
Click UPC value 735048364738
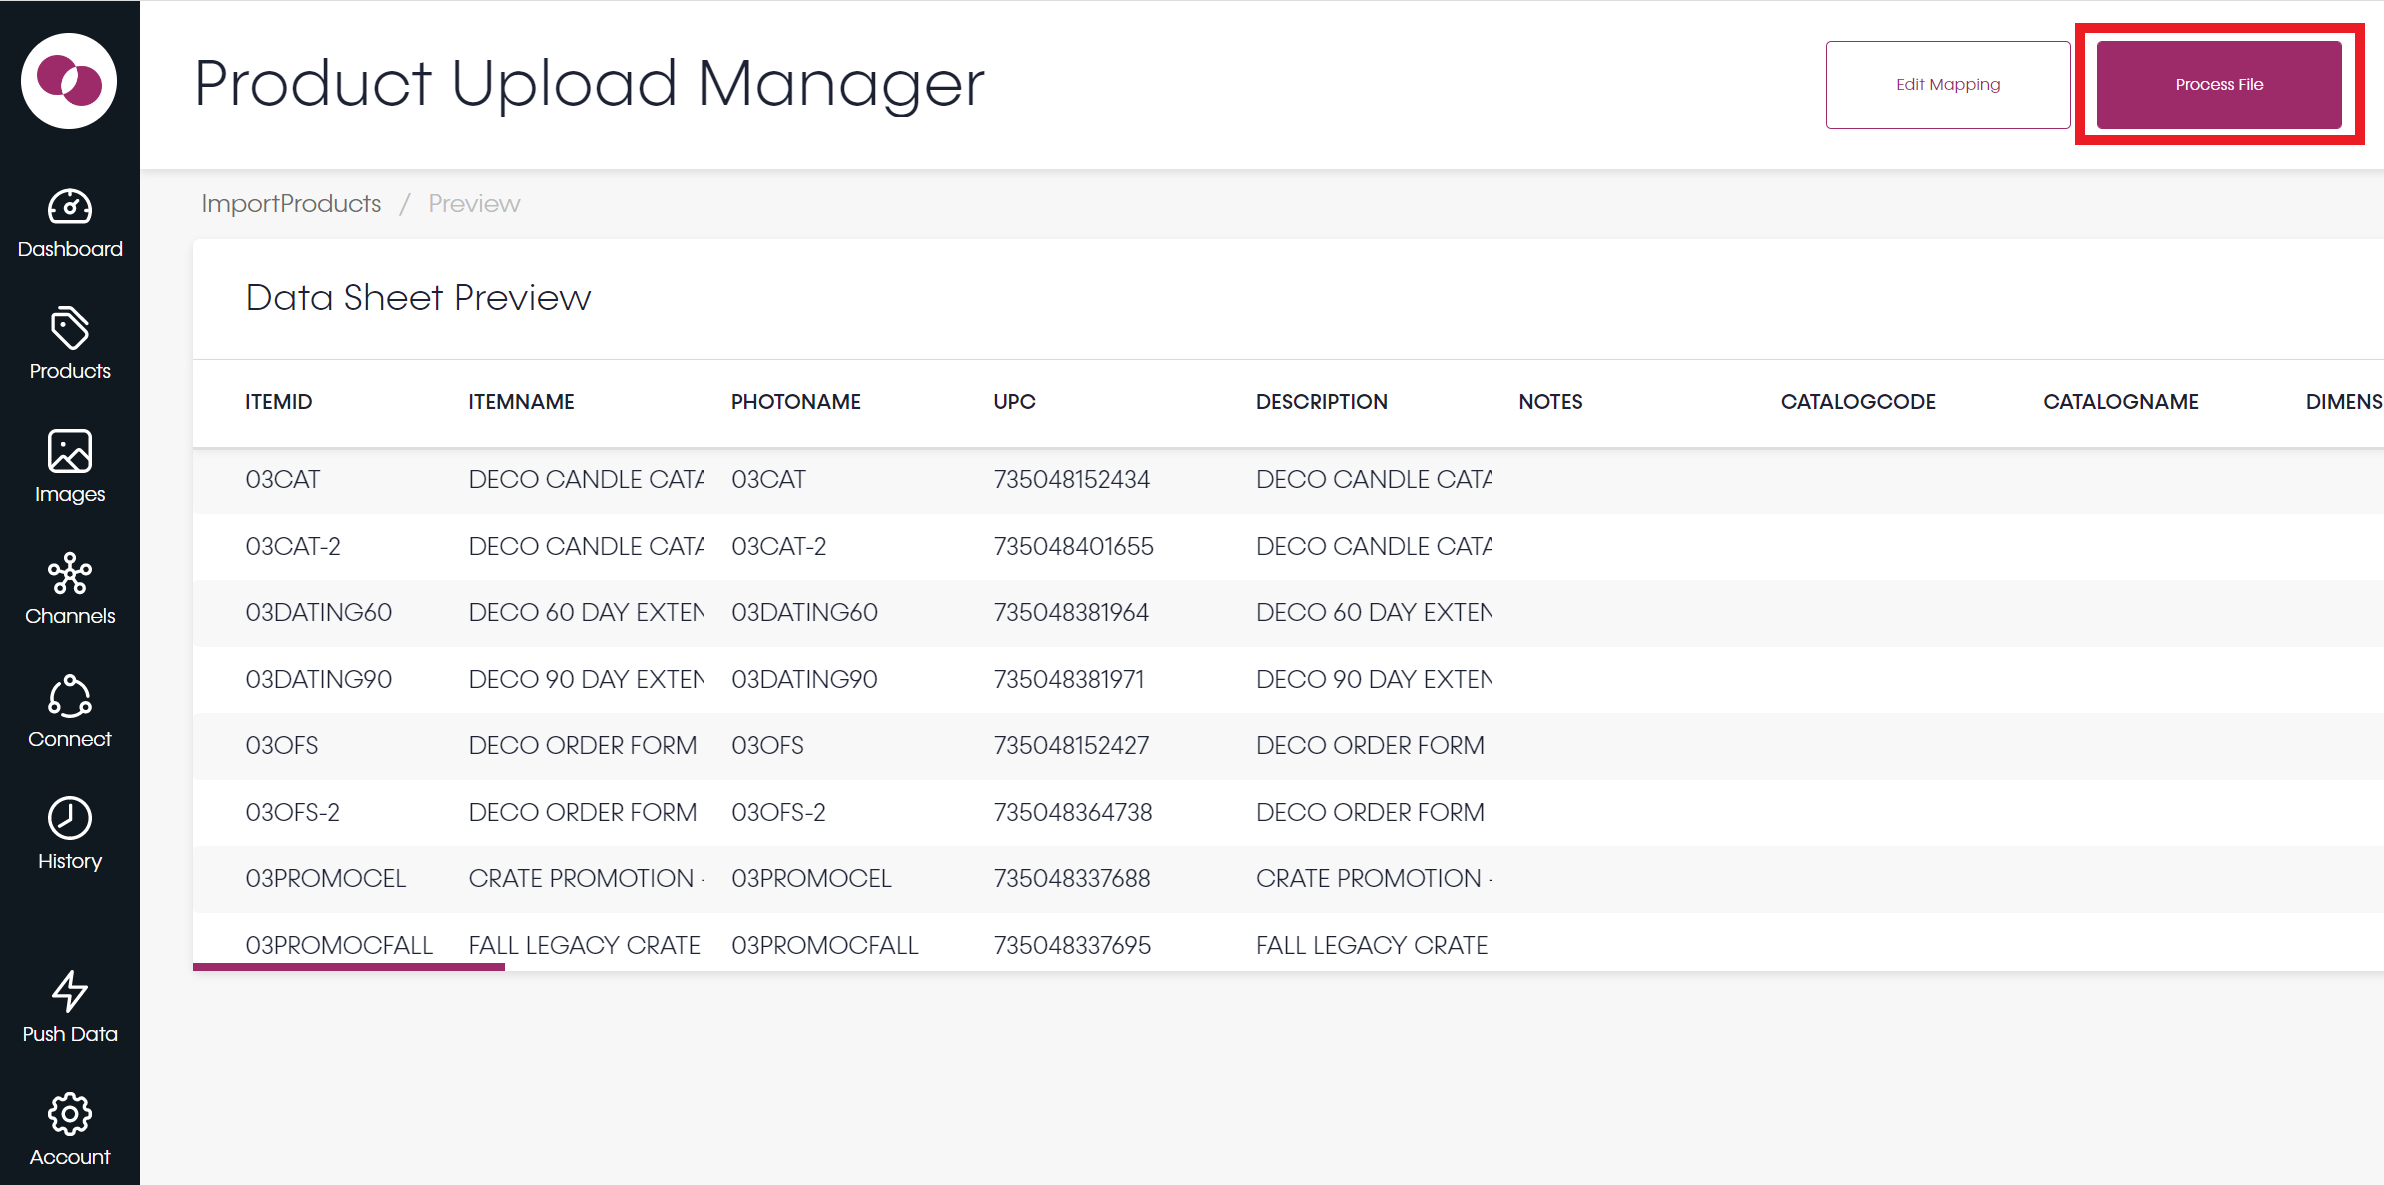[x=1073, y=813]
